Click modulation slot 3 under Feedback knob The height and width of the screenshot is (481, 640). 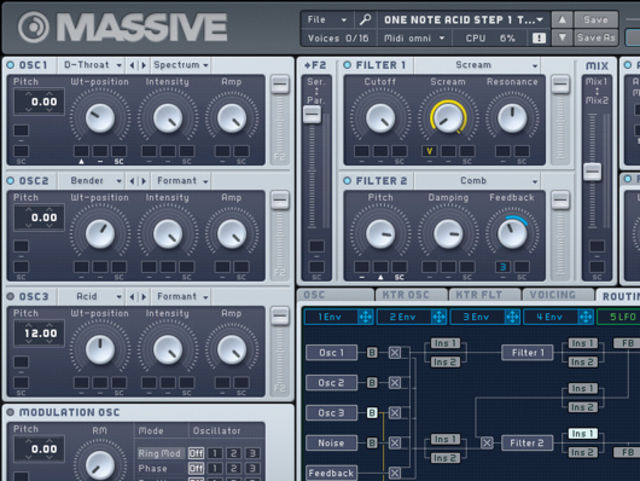point(503,267)
